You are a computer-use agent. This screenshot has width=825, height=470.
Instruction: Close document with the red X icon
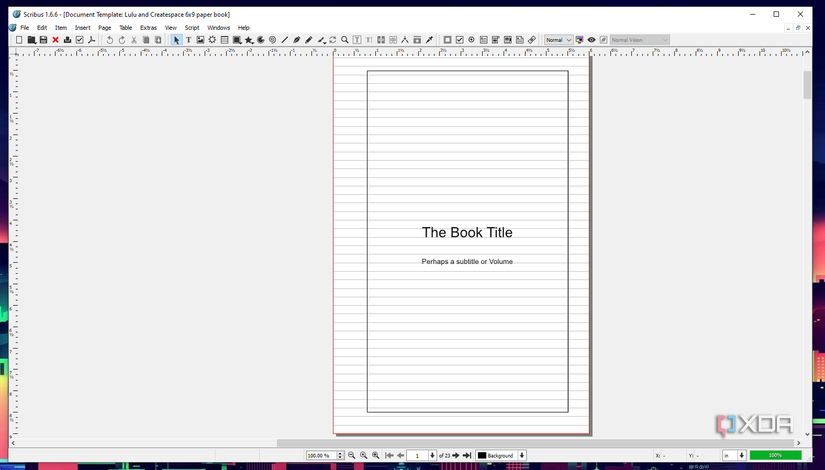pyautogui.click(x=55, y=40)
